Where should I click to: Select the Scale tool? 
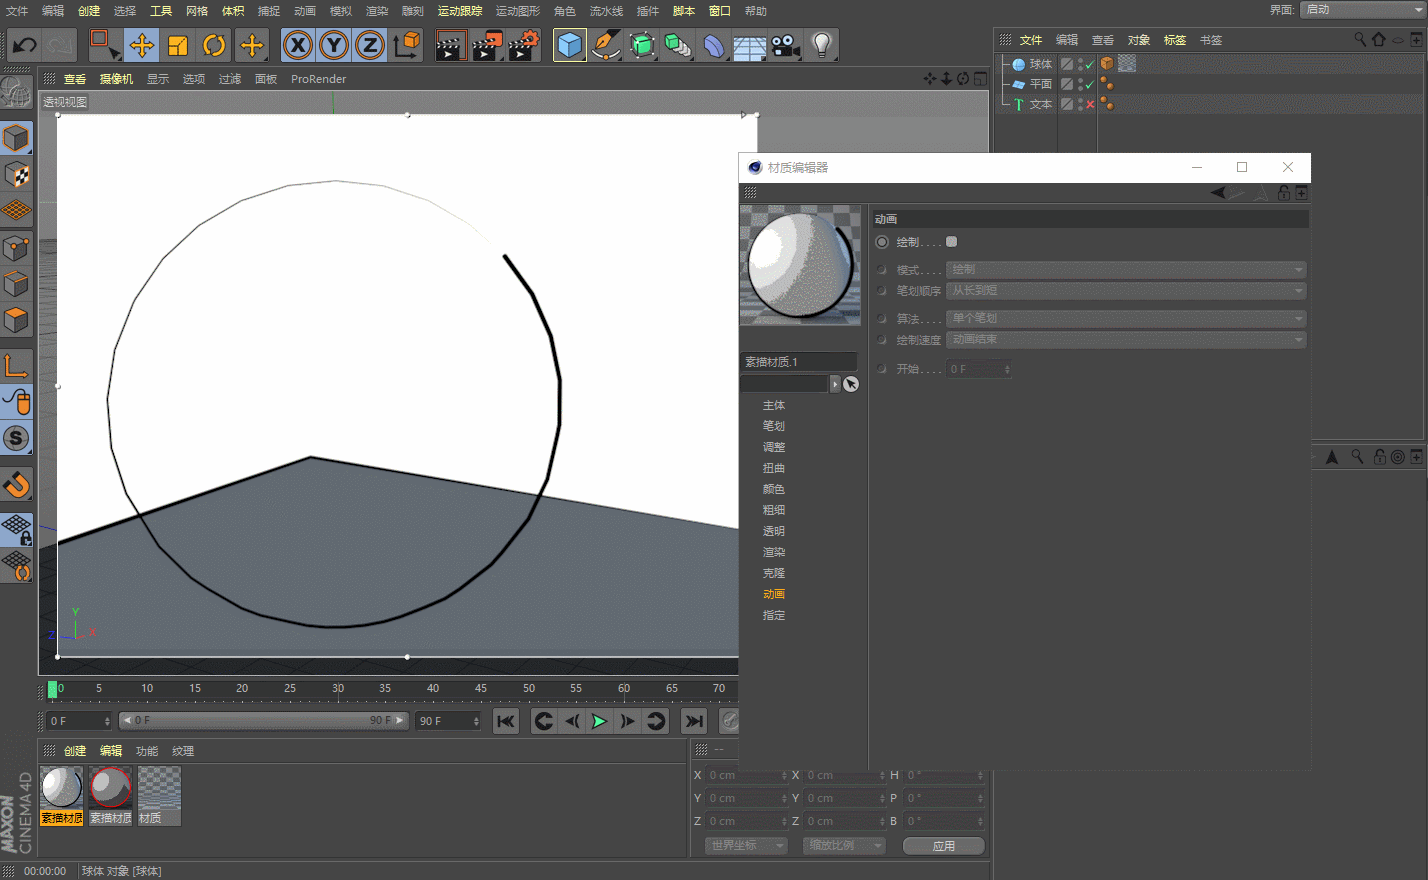(x=178, y=46)
